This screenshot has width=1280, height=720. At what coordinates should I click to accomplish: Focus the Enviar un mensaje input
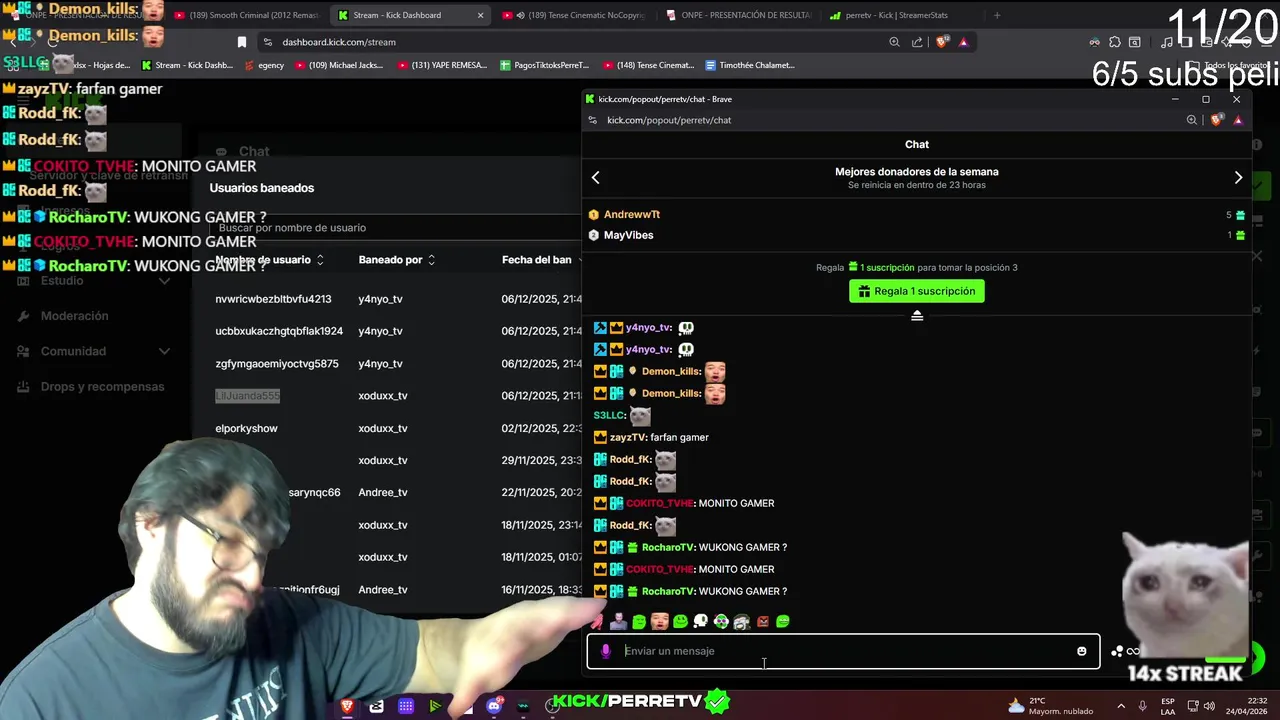(x=843, y=651)
